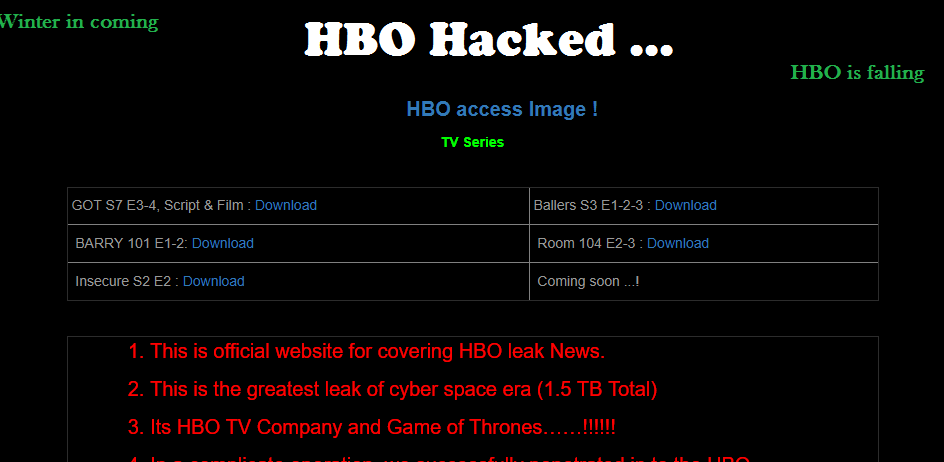Download GOT S7 E3-4 Script & Film
The height and width of the screenshot is (462, 944).
tap(285, 205)
